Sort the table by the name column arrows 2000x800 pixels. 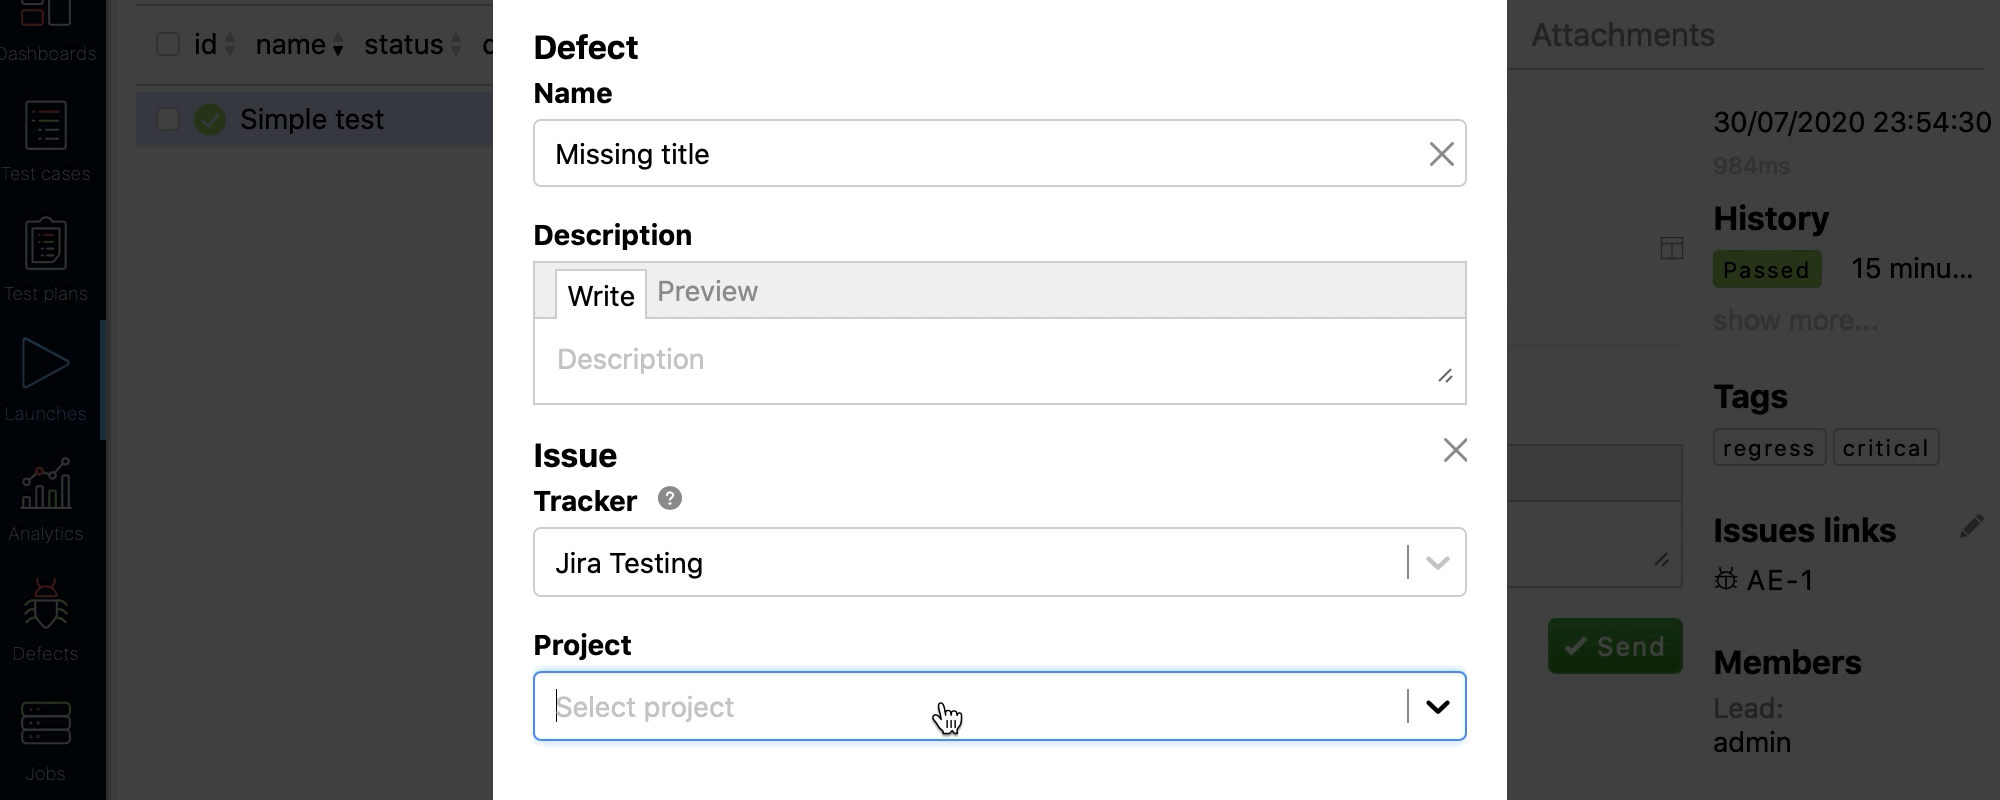337,46
